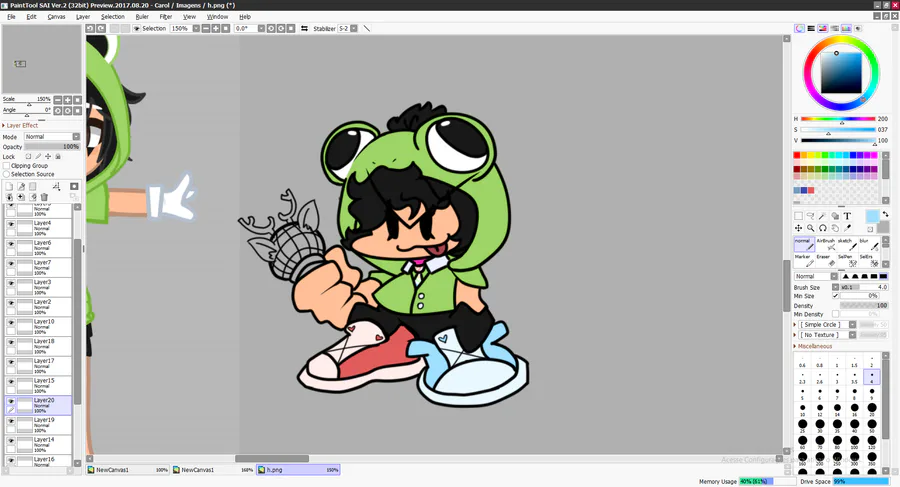
Task: Hide Layer10 using its eye icon
Action: (x=11, y=322)
